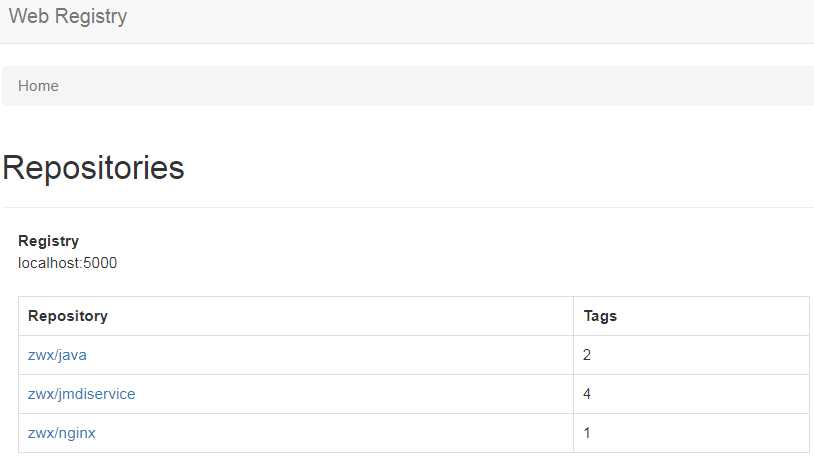Image resolution: width=814 pixels, height=467 pixels.
Task: Open the zwx/nginx repository link
Action: [62, 433]
